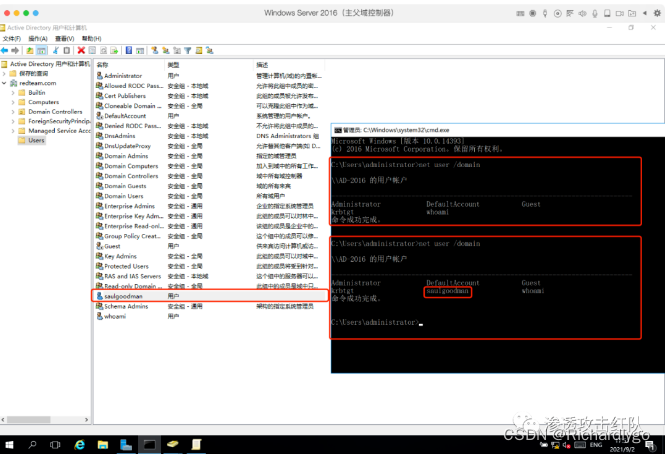Click the ENG input language indicator
The height and width of the screenshot is (454, 666).
(x=596, y=445)
